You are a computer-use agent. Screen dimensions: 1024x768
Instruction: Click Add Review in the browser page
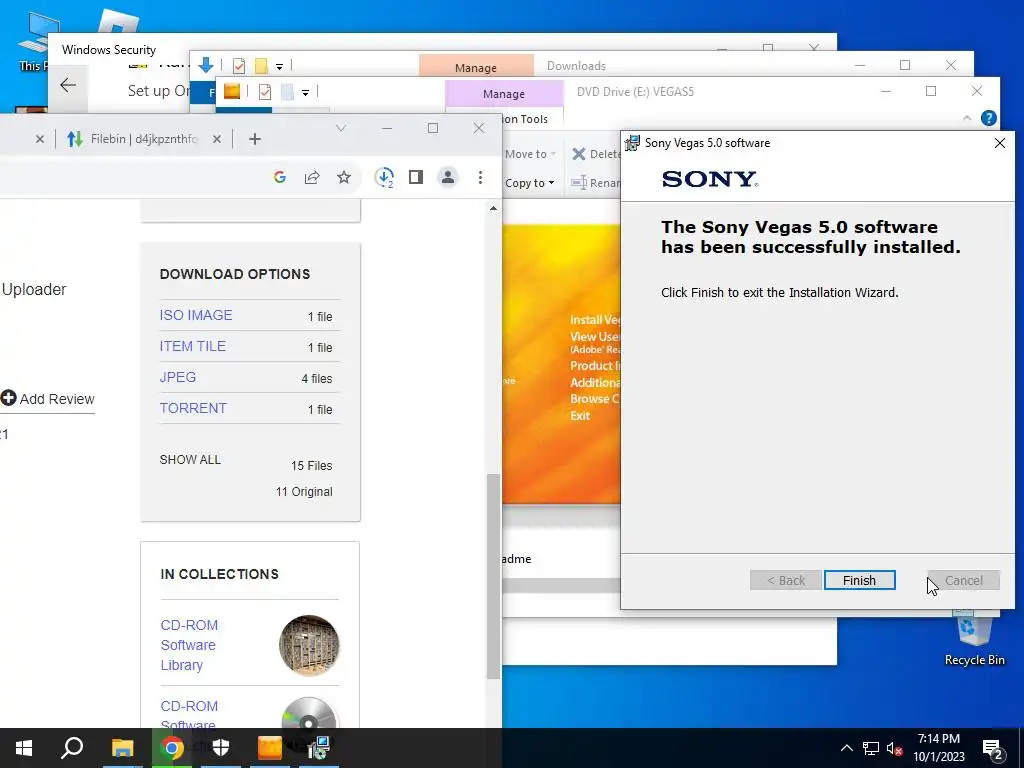click(x=48, y=398)
